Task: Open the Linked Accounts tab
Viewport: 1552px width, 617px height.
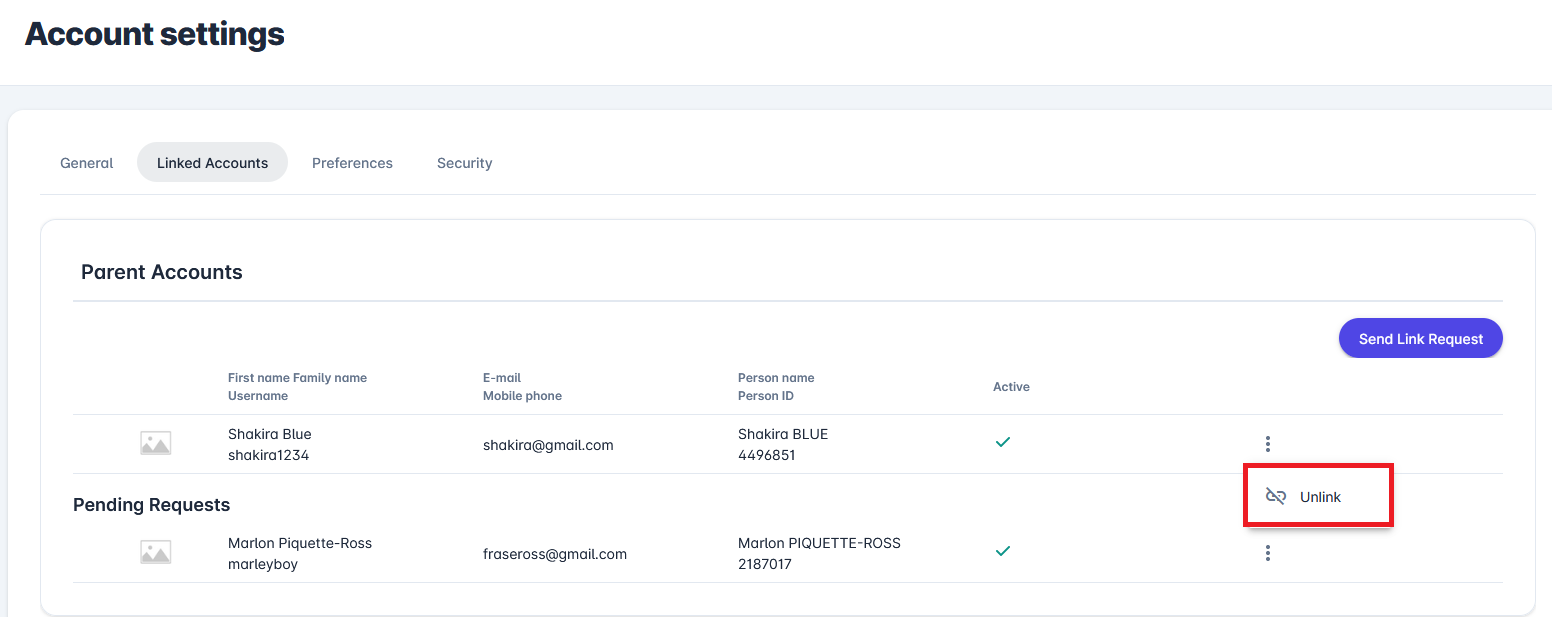Action: click(212, 163)
